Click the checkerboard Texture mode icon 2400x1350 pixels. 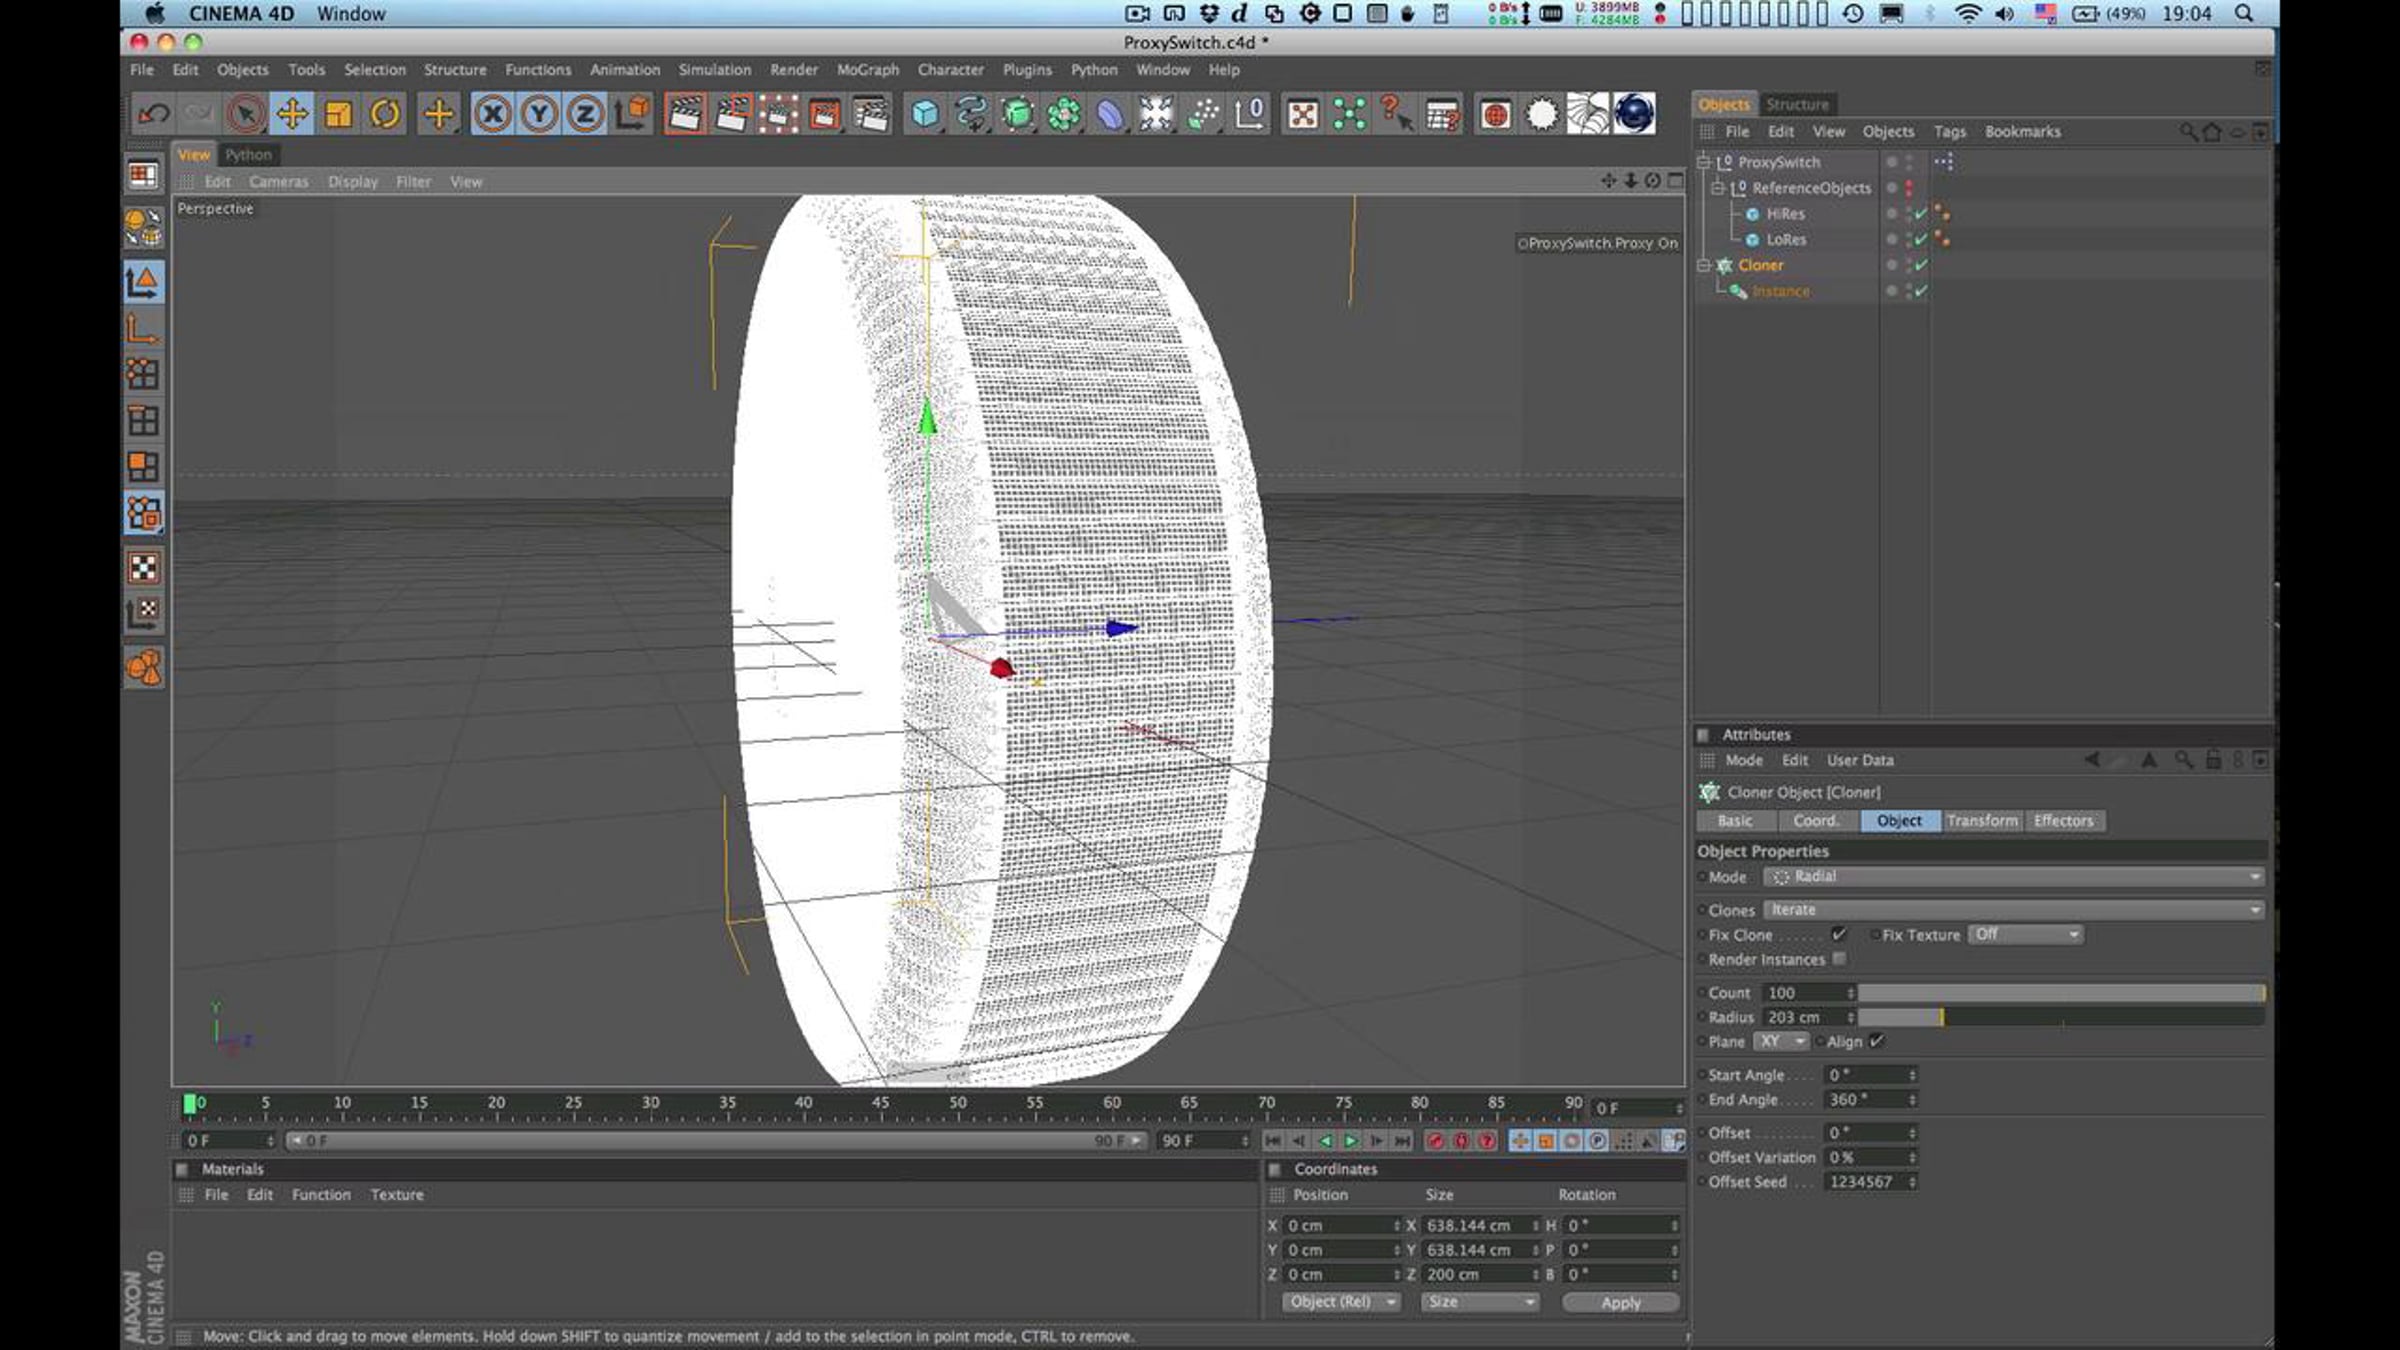pyautogui.click(x=144, y=568)
